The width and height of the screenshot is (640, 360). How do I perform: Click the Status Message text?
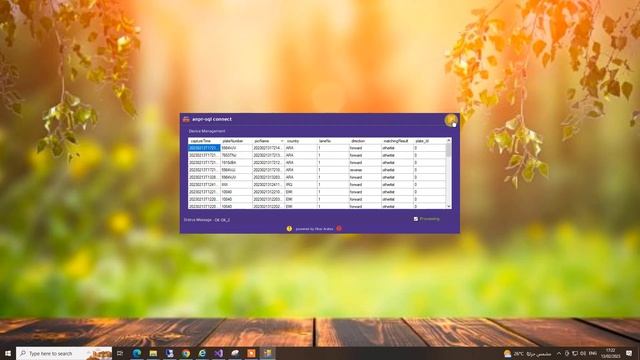(207, 220)
